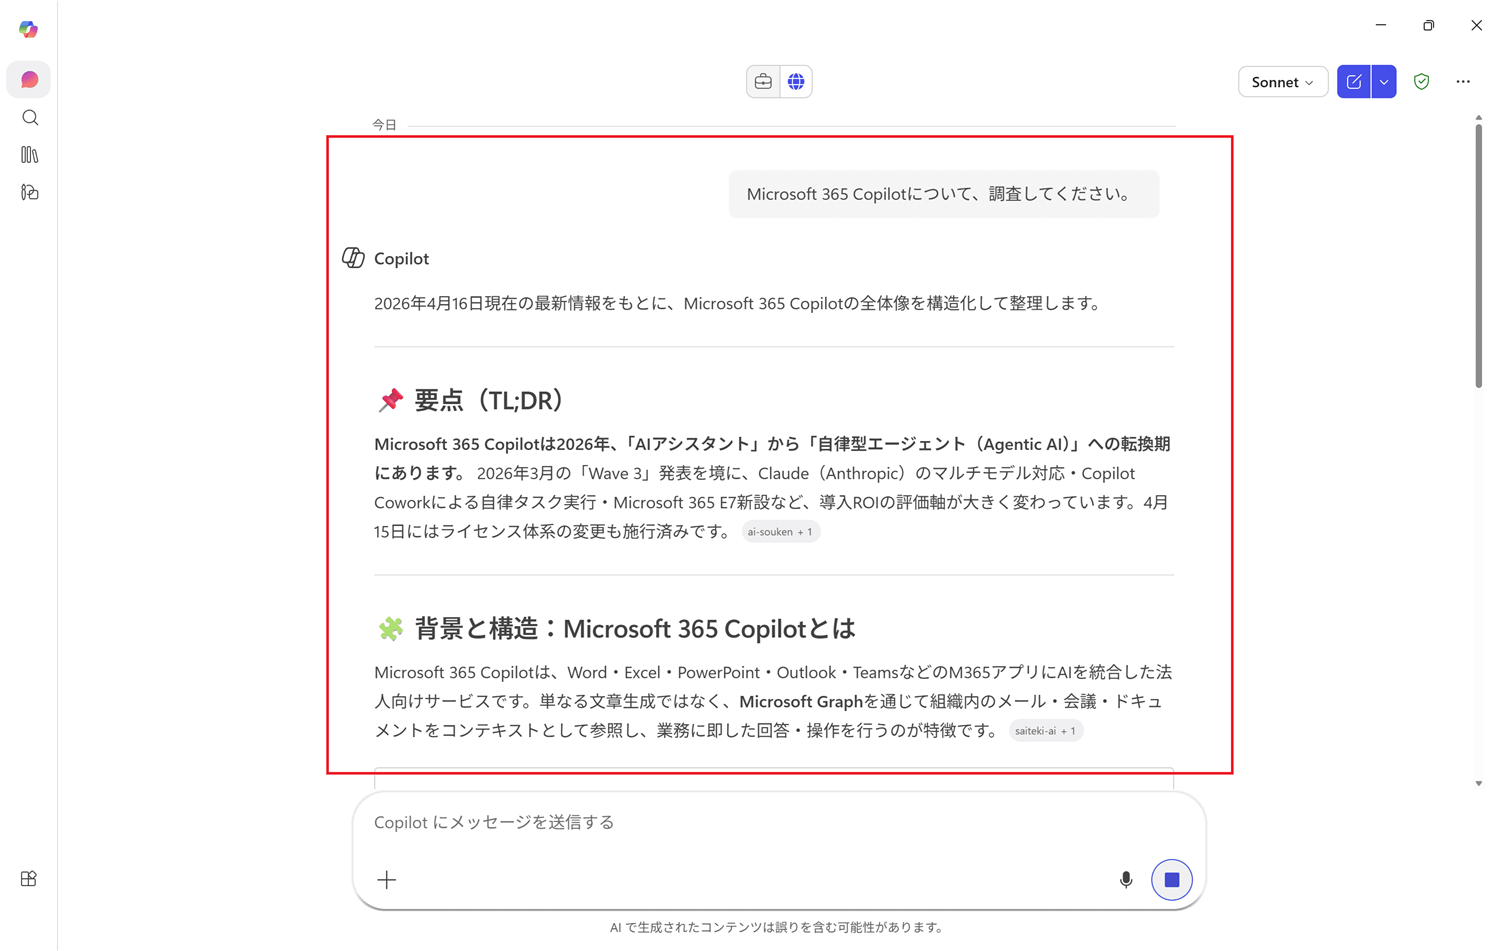Screen dimensions: 1500x951
Task: Activate the microphone voice input
Action: (1126, 880)
